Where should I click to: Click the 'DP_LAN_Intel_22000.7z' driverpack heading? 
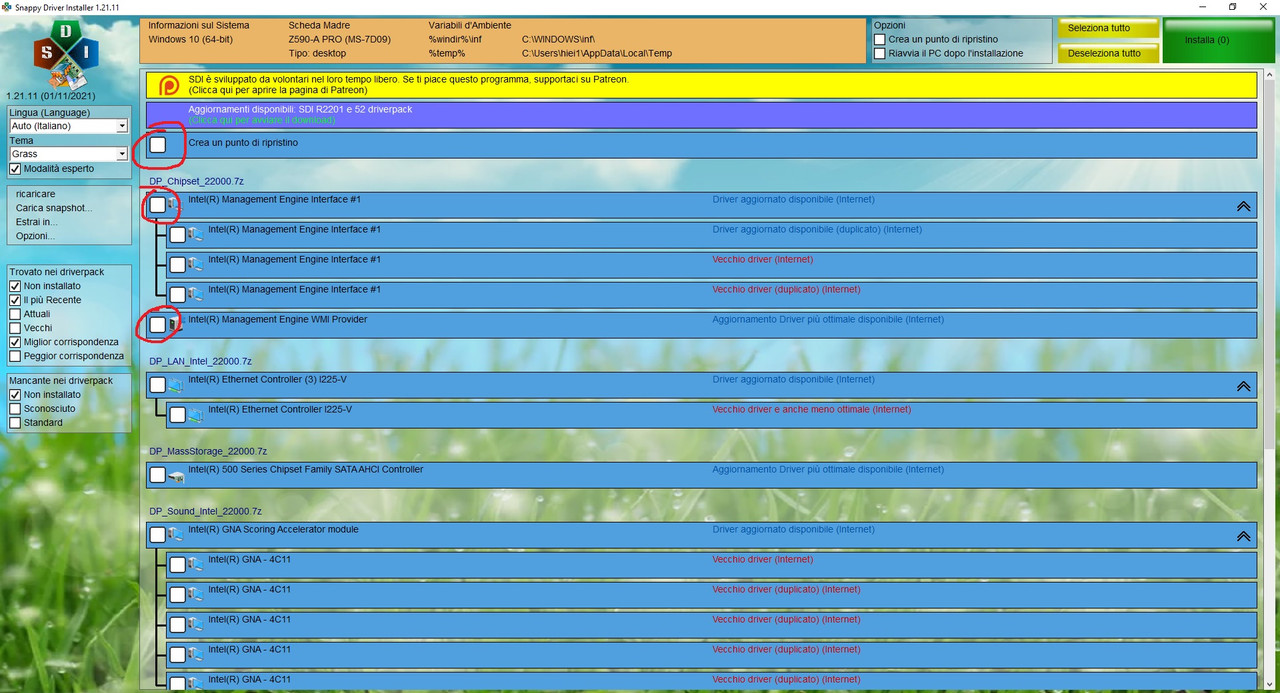(x=201, y=361)
